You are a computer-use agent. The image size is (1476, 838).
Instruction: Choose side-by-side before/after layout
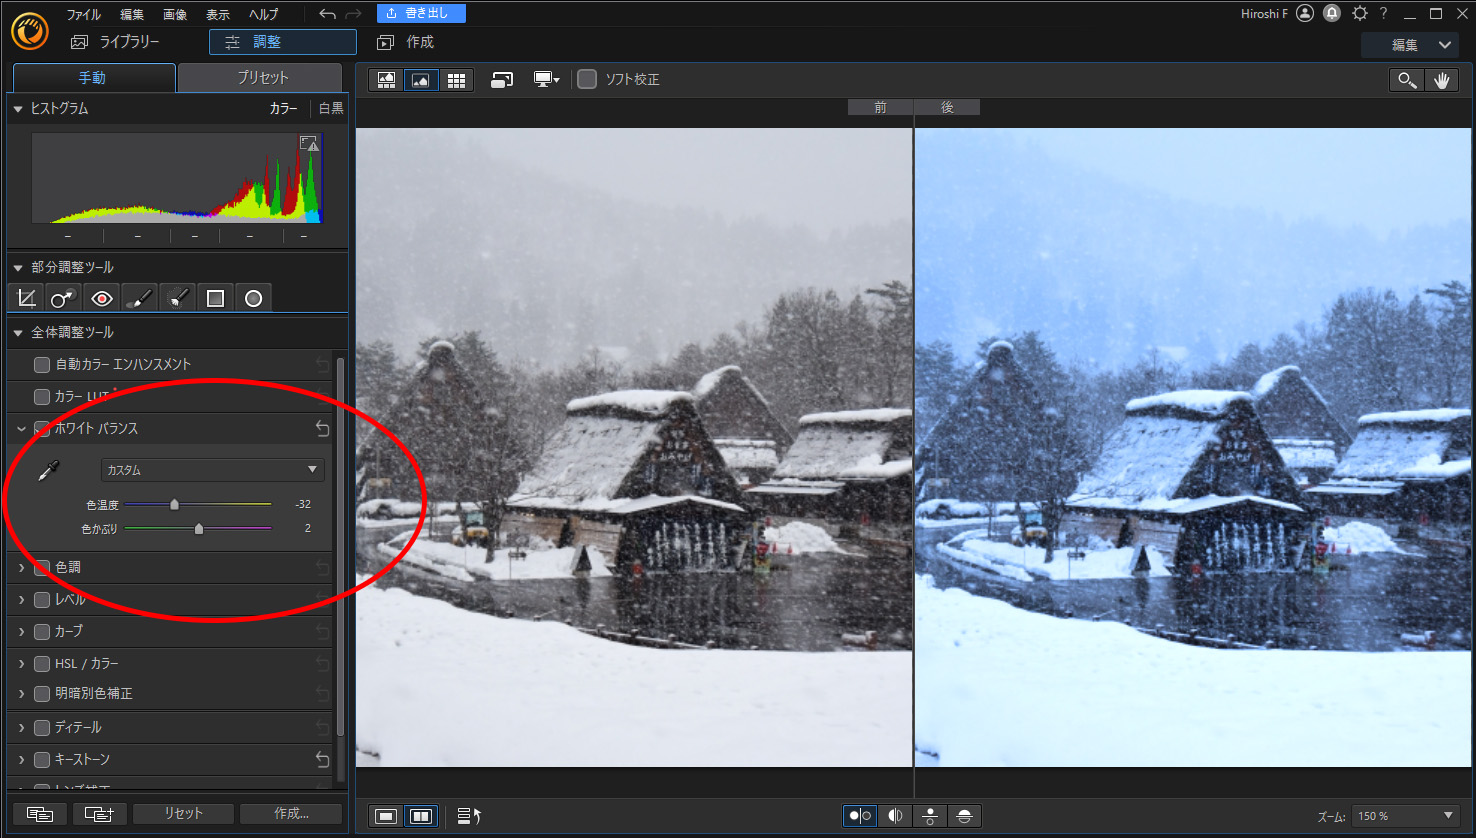coord(860,816)
